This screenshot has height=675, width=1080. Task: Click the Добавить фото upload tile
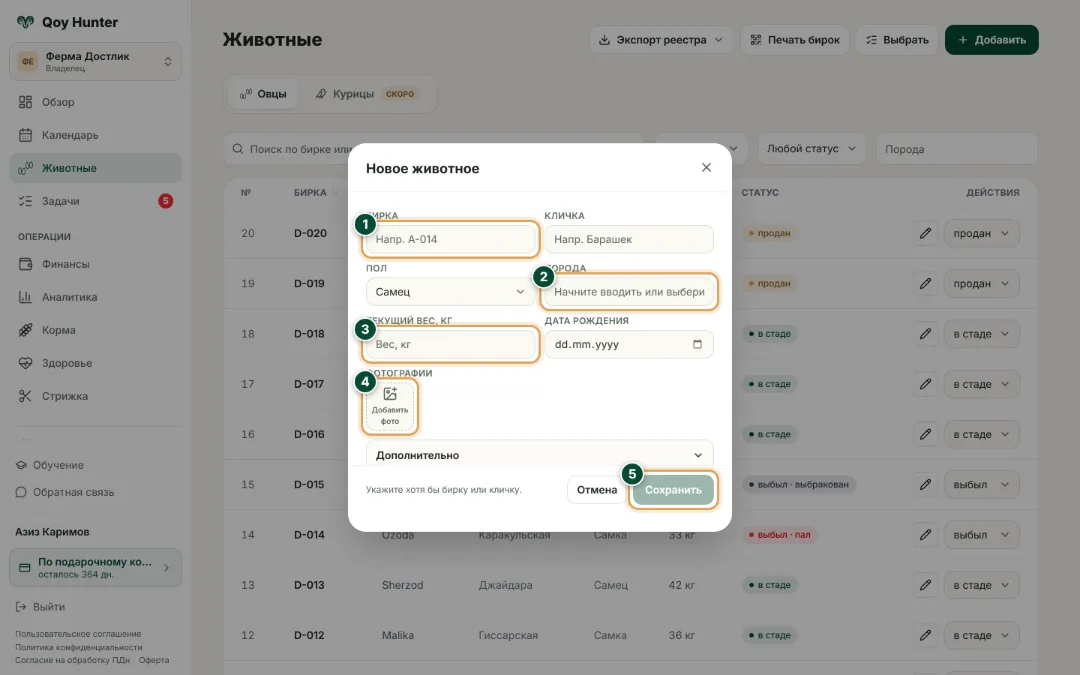click(390, 406)
